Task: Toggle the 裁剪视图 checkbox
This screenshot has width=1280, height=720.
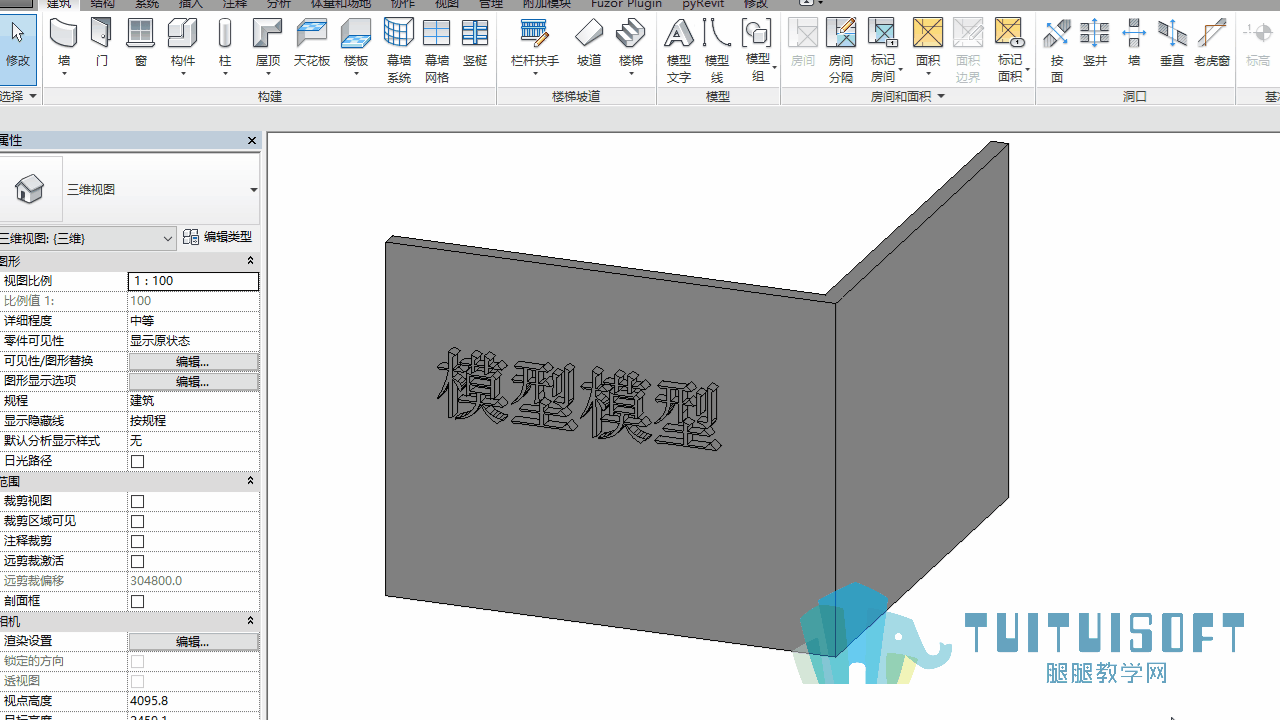Action: [138, 501]
